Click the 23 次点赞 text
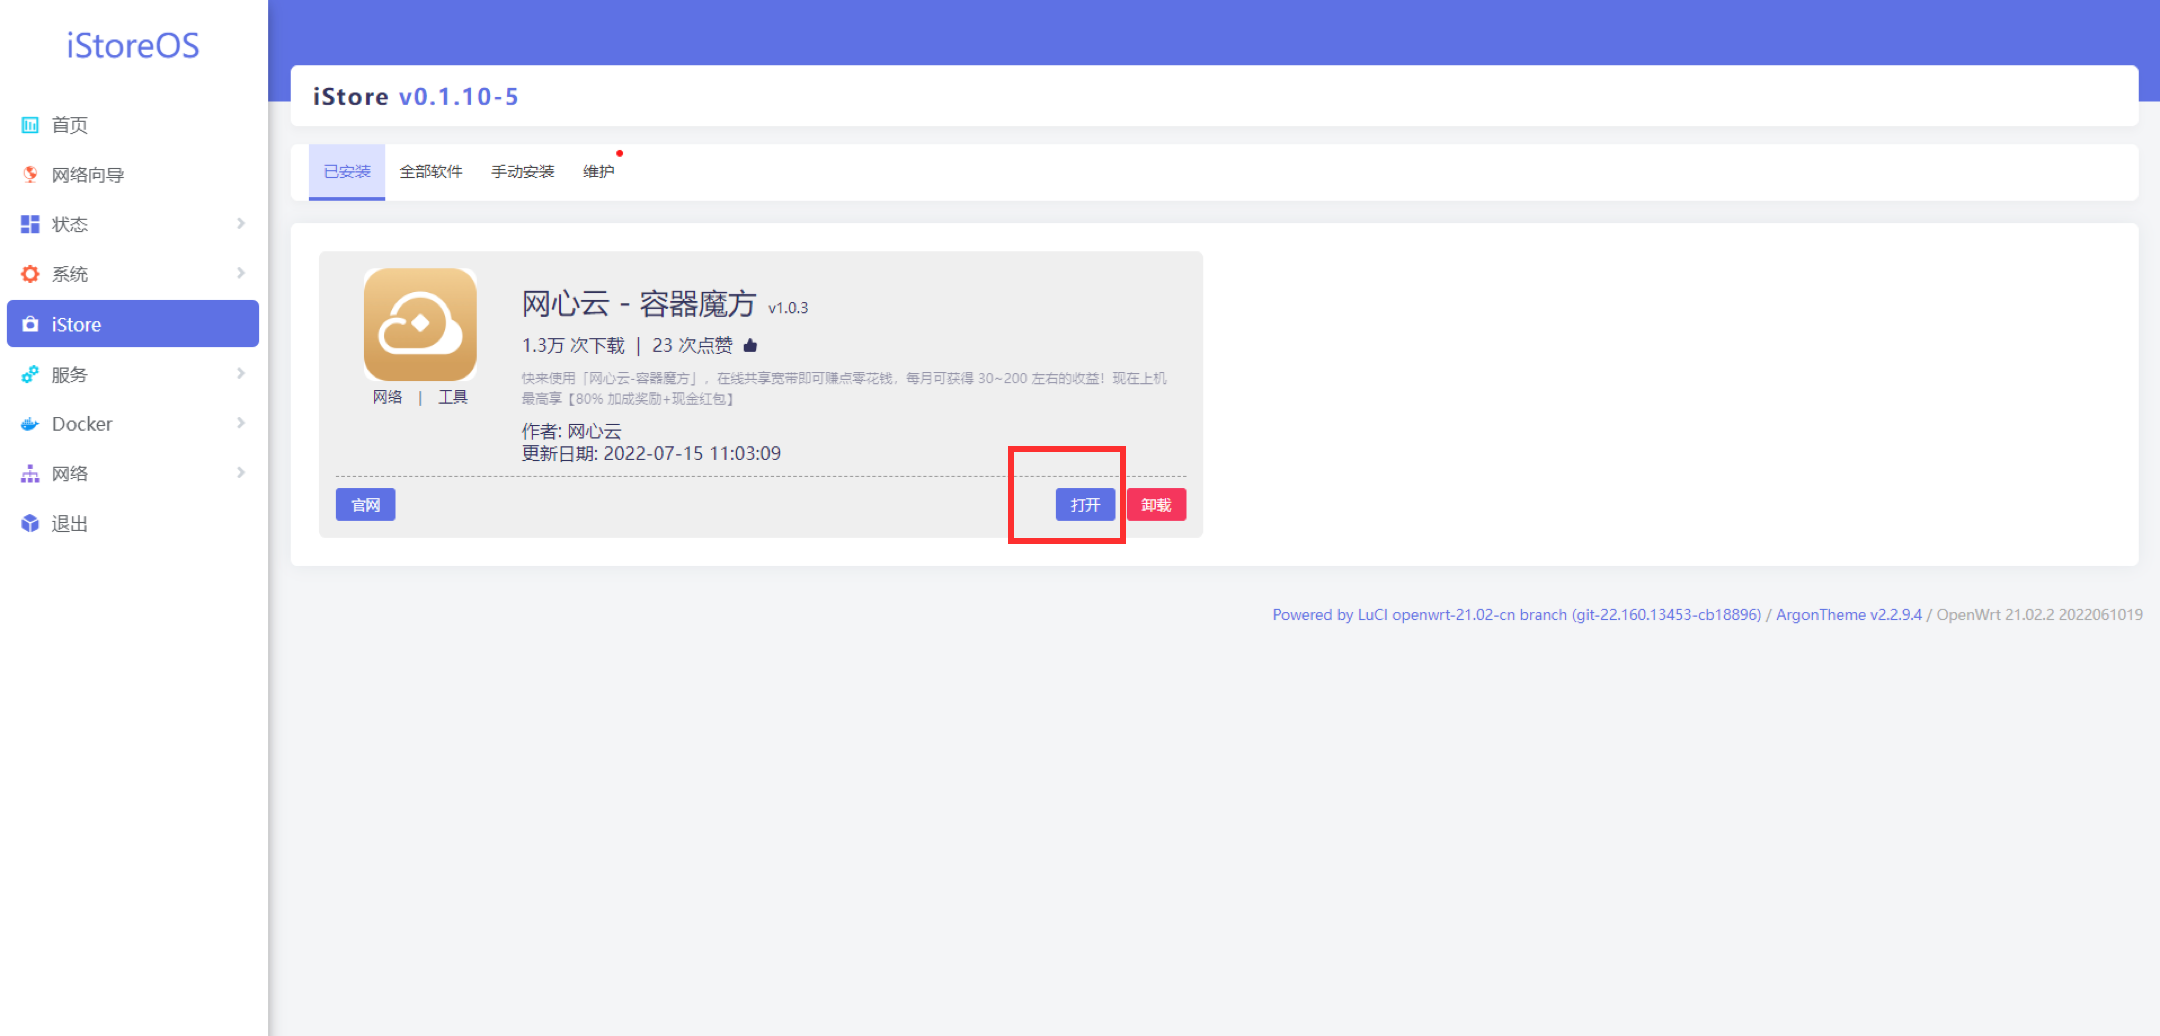Screen dimensions: 2160x1036 point(692,345)
